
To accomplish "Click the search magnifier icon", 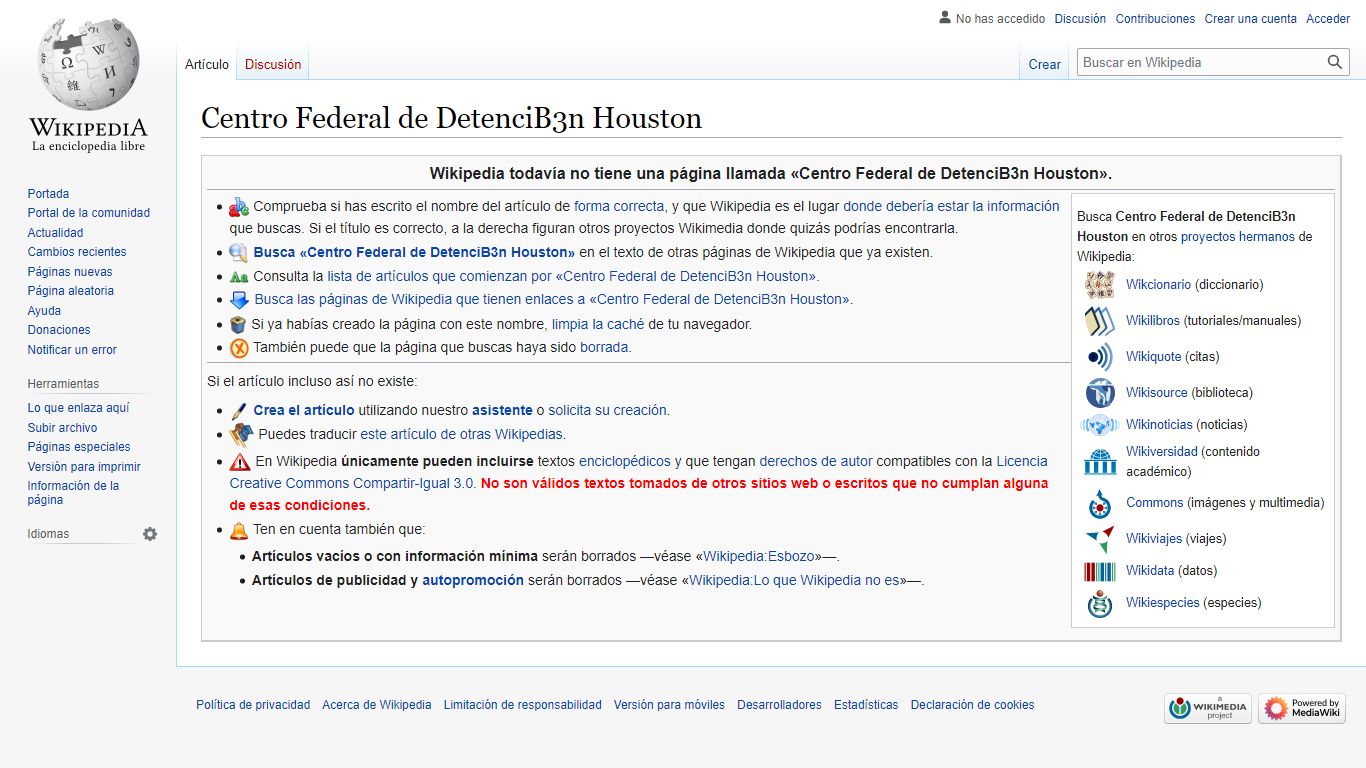I will click(x=1335, y=62).
